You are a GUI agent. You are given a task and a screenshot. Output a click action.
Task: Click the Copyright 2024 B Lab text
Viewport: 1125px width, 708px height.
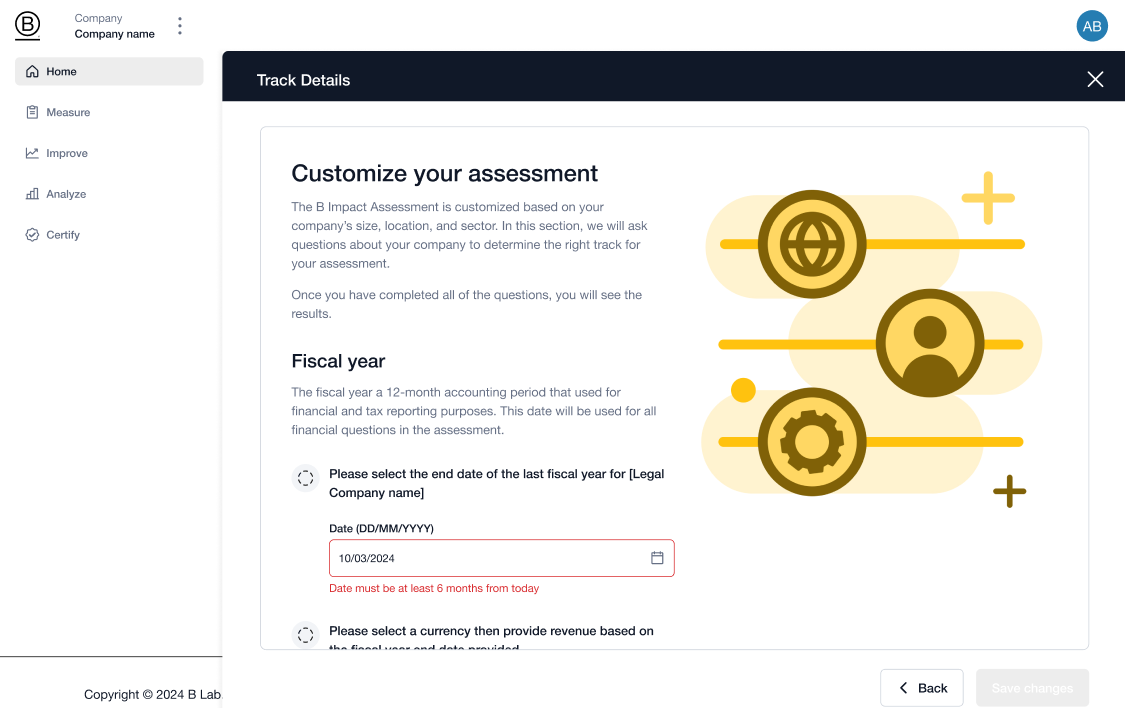coord(153,694)
